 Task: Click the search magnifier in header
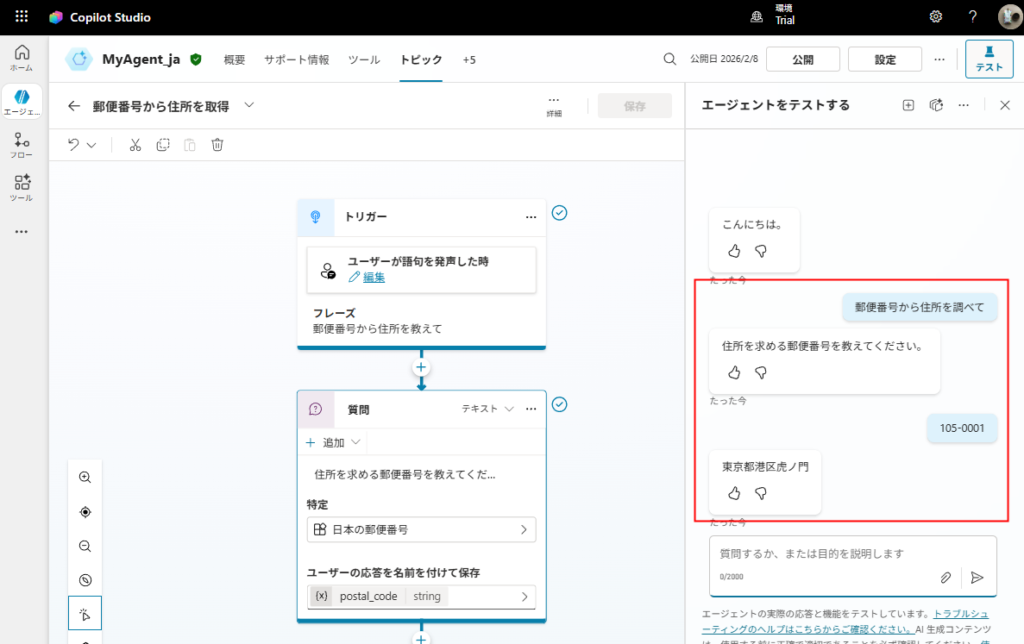pos(670,59)
